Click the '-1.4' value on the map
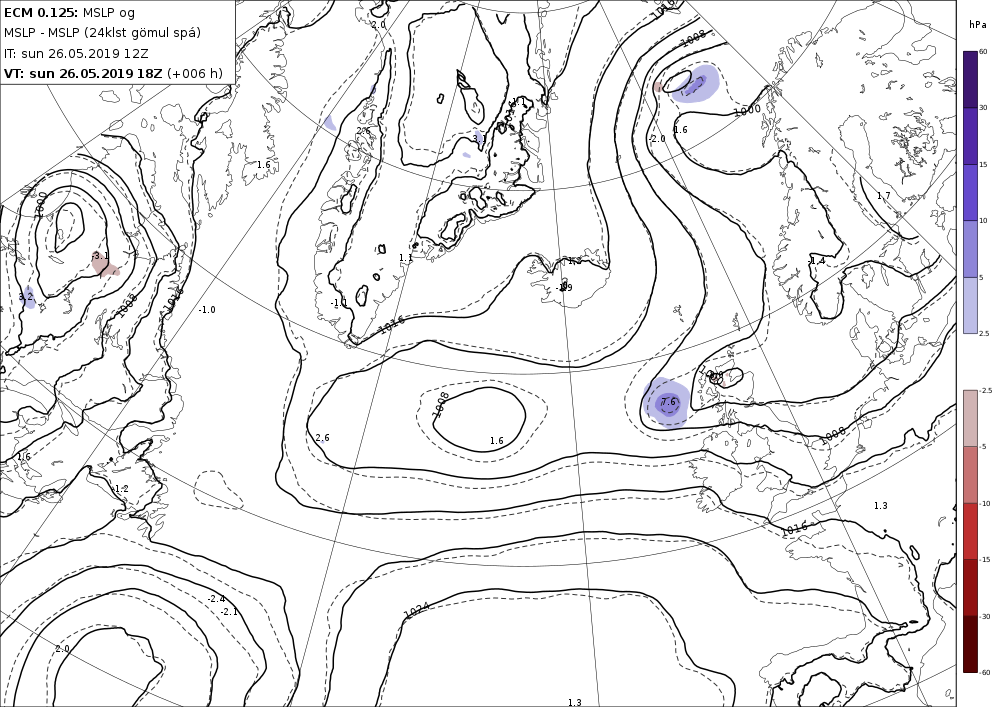This screenshot has height=707, width=1000. (x=816, y=261)
